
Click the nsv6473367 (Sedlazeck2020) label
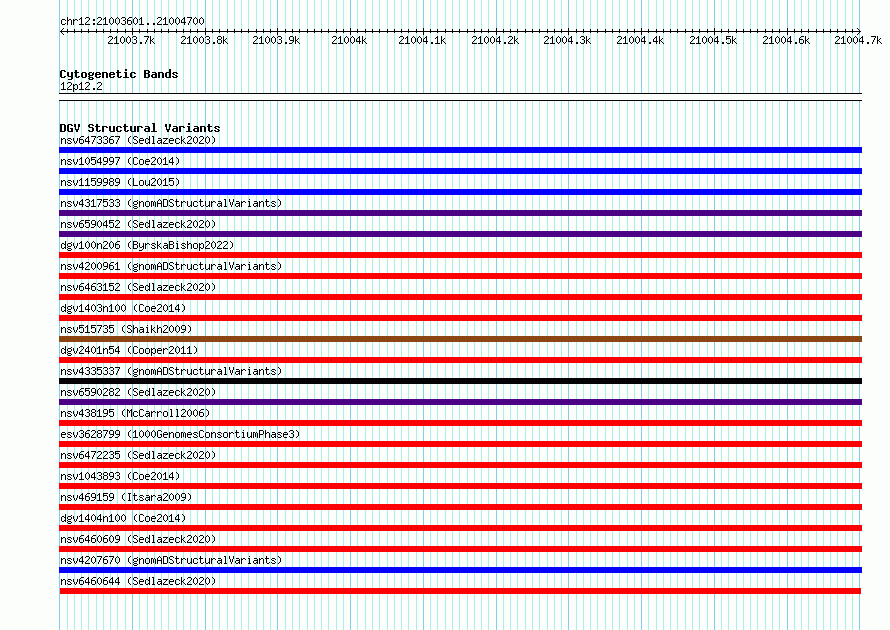click(138, 140)
